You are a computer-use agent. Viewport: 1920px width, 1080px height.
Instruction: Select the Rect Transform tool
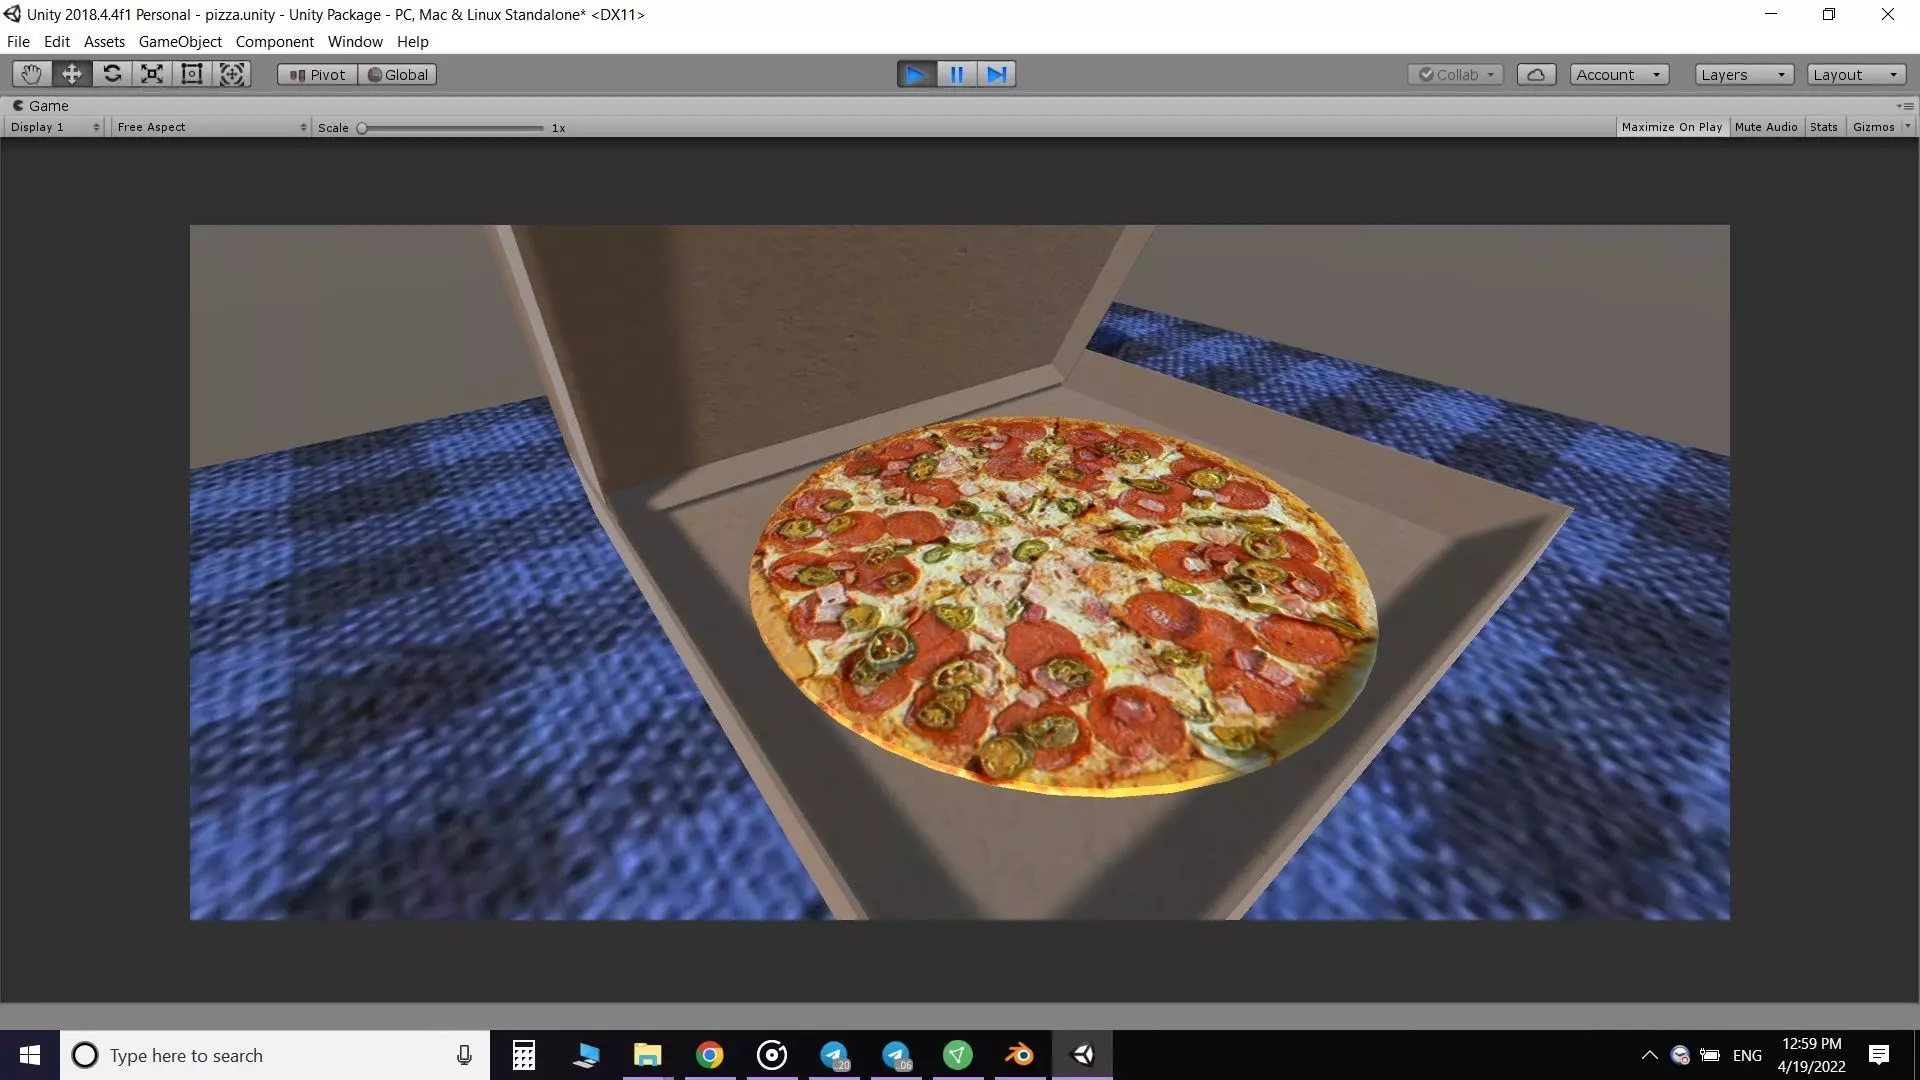tap(192, 74)
